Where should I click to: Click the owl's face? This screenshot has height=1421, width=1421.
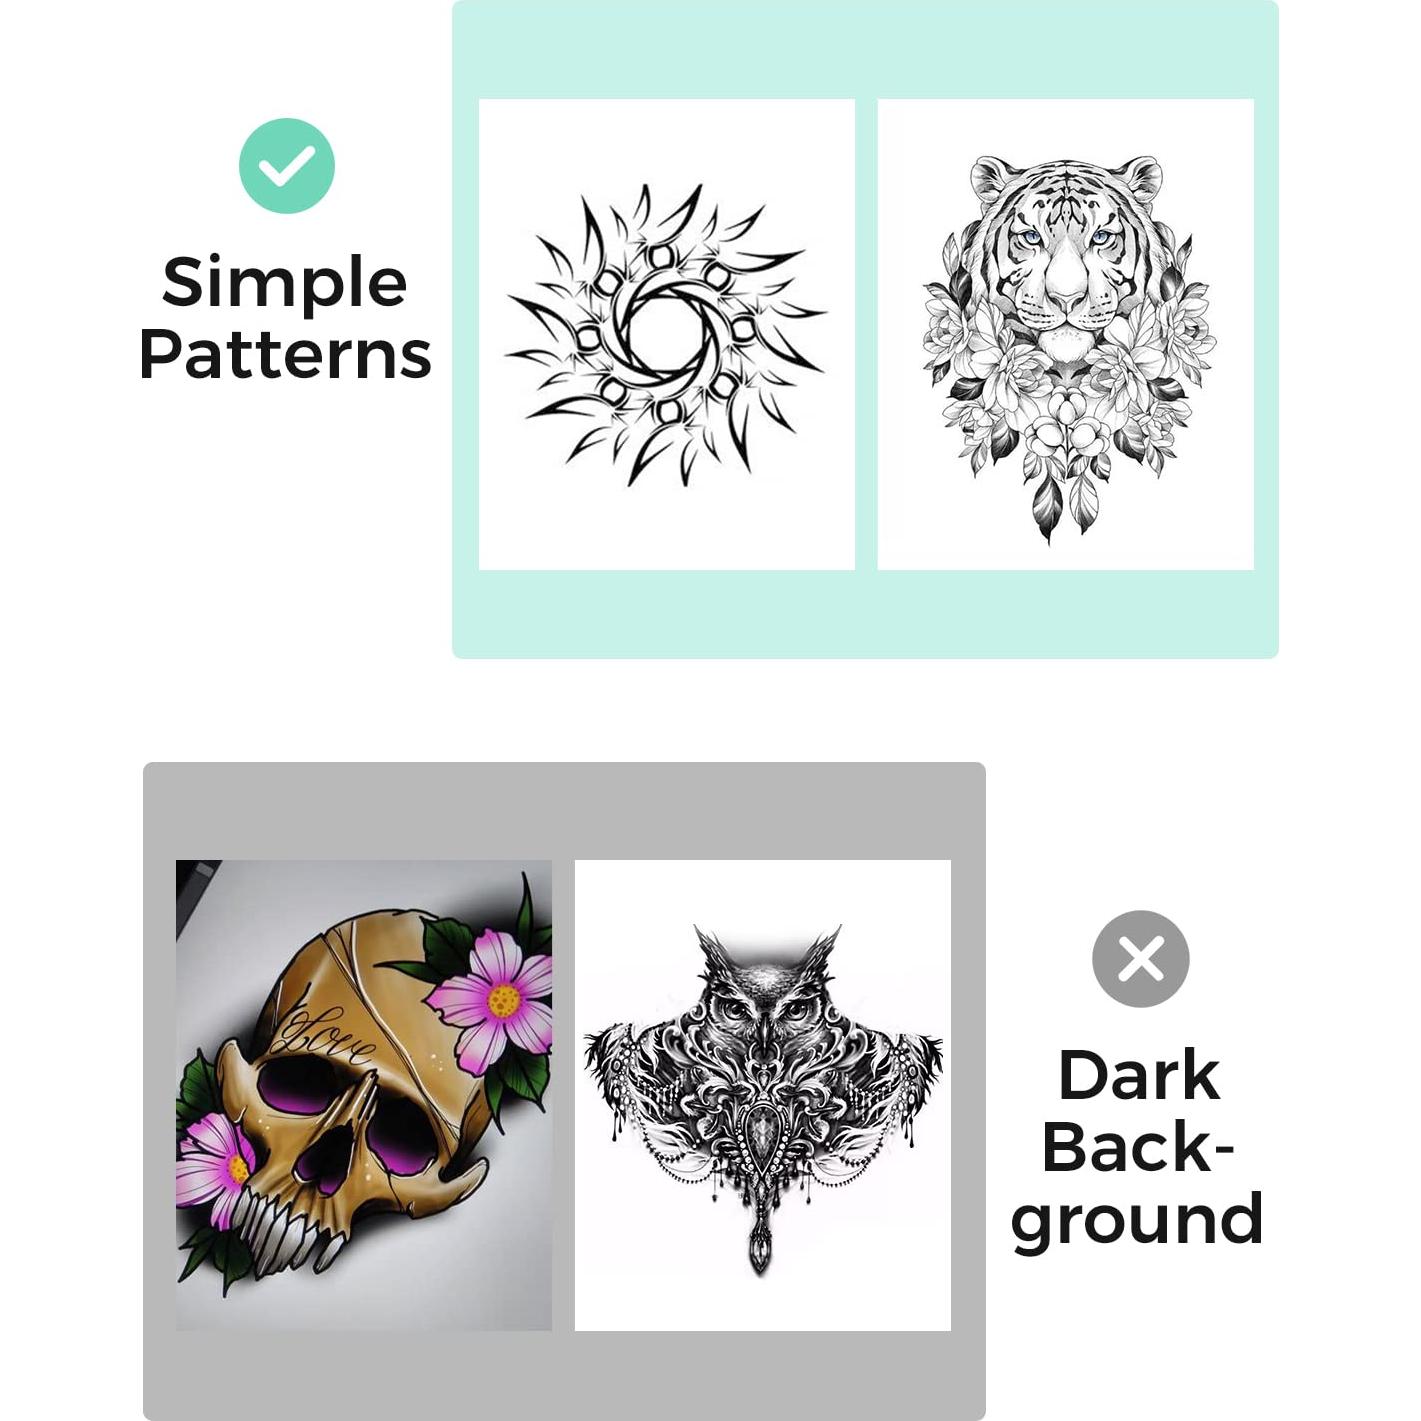[x=763, y=1005]
